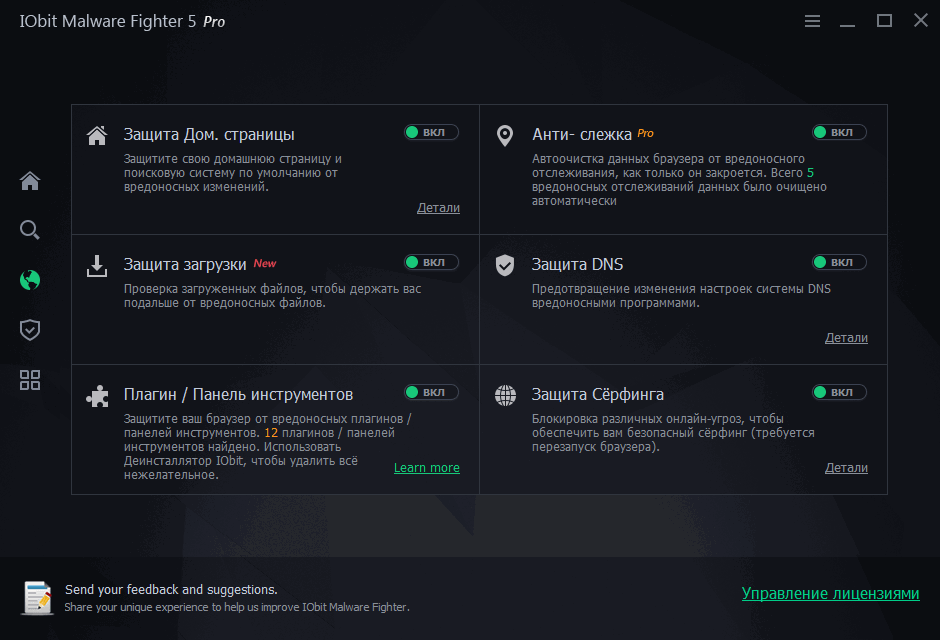Click the globe icon beside Защита Сёрфинга
Viewport: 940px width, 640px height.
click(x=505, y=393)
